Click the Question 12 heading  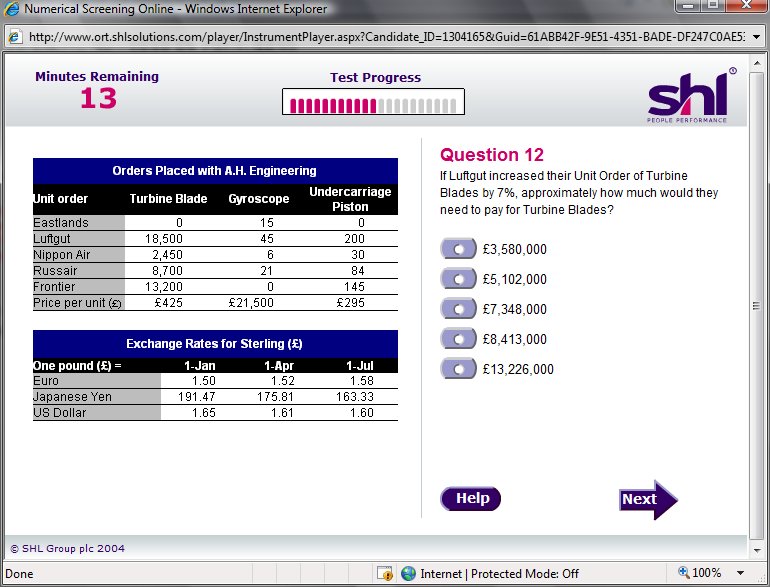(x=492, y=155)
